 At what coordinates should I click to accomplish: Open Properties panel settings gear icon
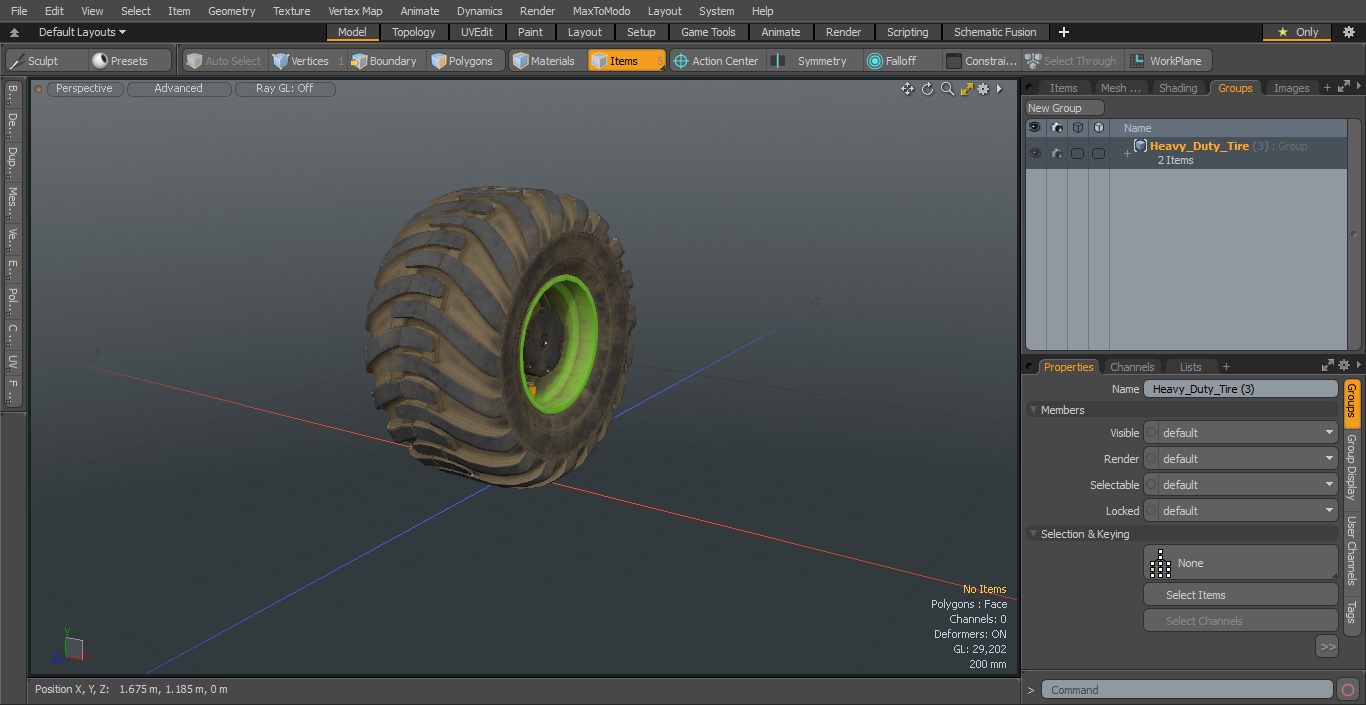point(1344,366)
